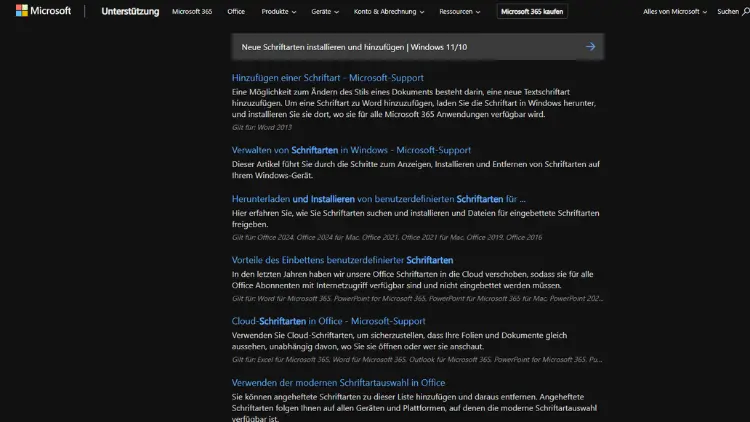Viewport: 750px width, 422px height.
Task: Open Verwalten von Schriftarten in Windows result
Action: pos(351,150)
